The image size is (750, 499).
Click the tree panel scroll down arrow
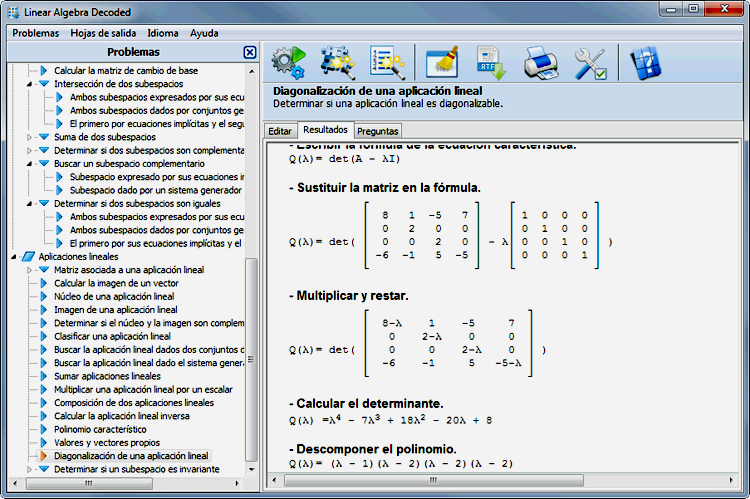coord(252,469)
